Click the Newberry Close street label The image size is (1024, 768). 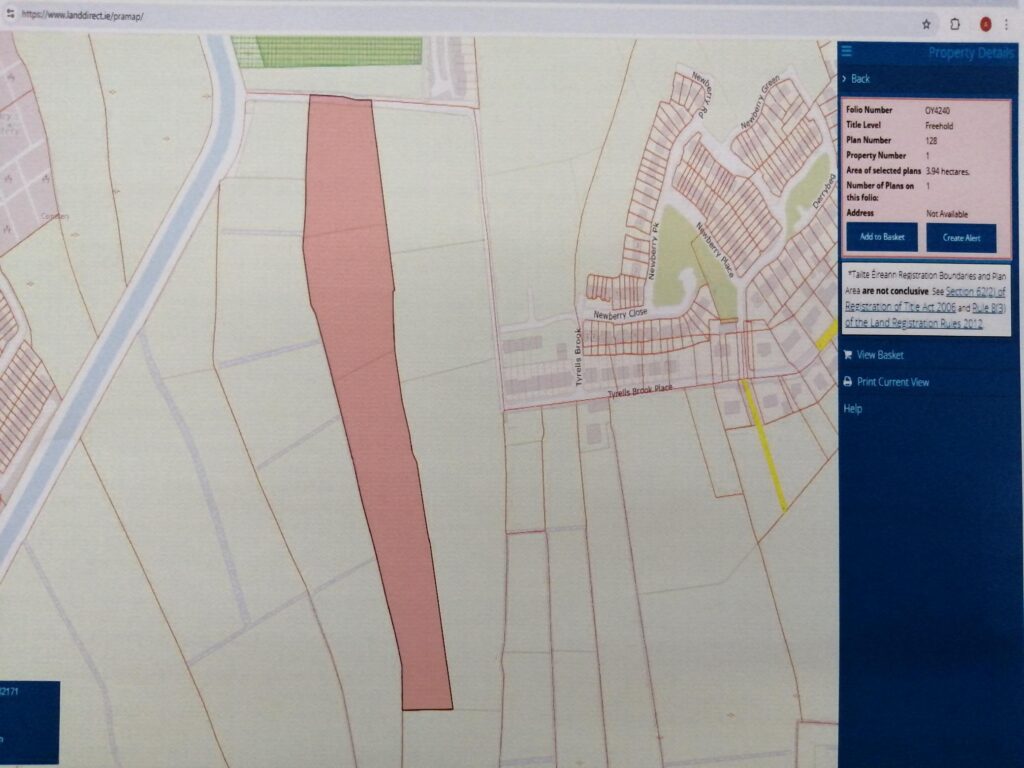coord(622,314)
